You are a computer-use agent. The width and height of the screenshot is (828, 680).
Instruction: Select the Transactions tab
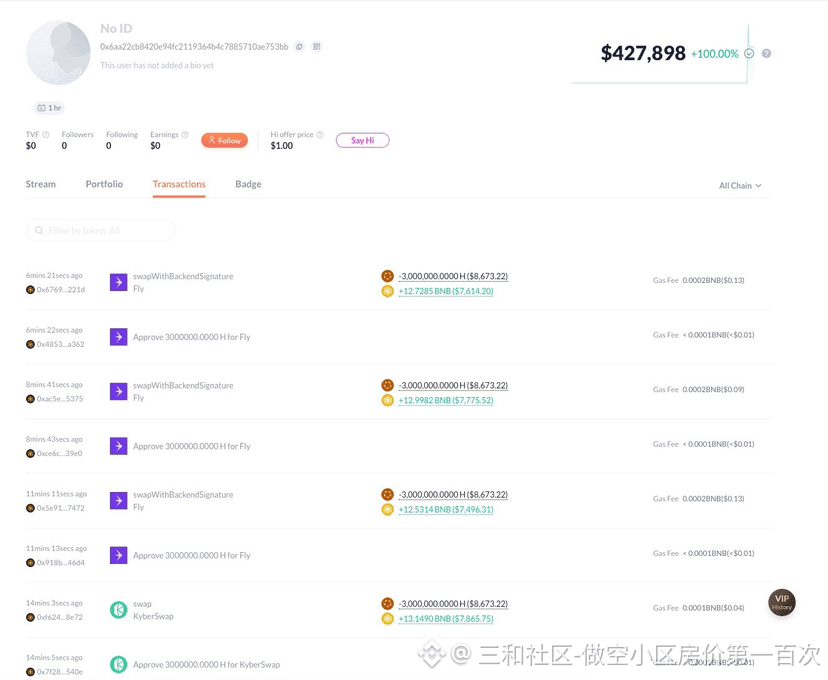tap(179, 184)
